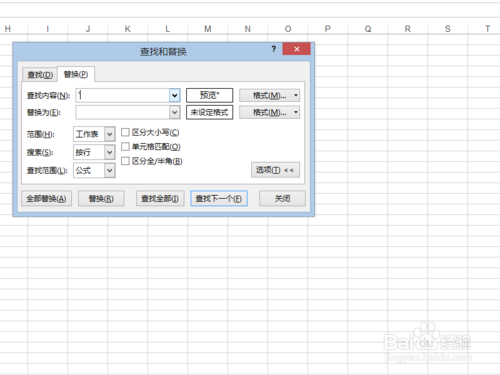The height and width of the screenshot is (375, 500).
Task: Click the 替换为 input field
Action: pyautogui.click(x=123, y=112)
